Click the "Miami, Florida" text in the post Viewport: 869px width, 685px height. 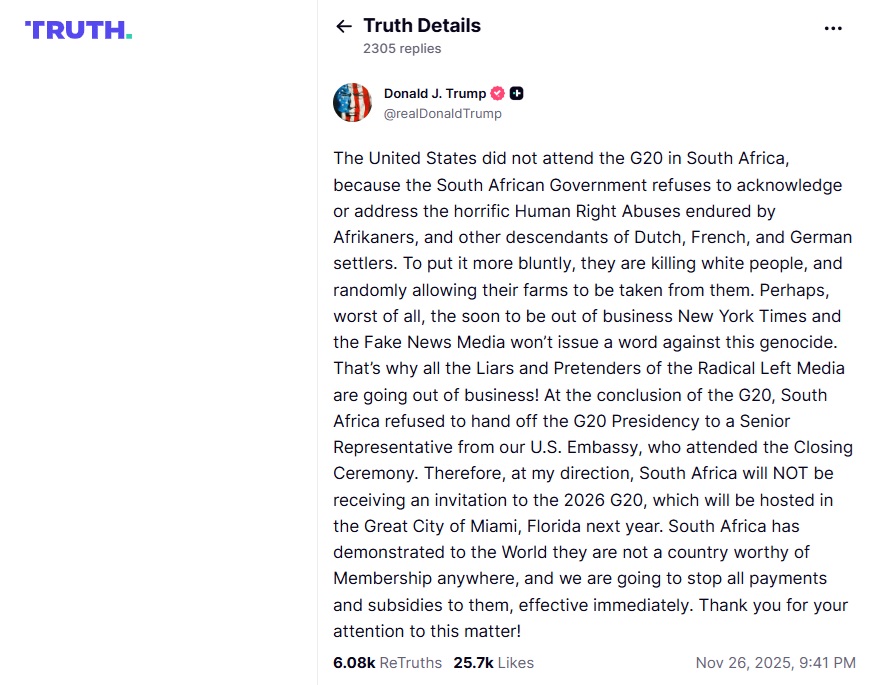[x=555, y=526]
